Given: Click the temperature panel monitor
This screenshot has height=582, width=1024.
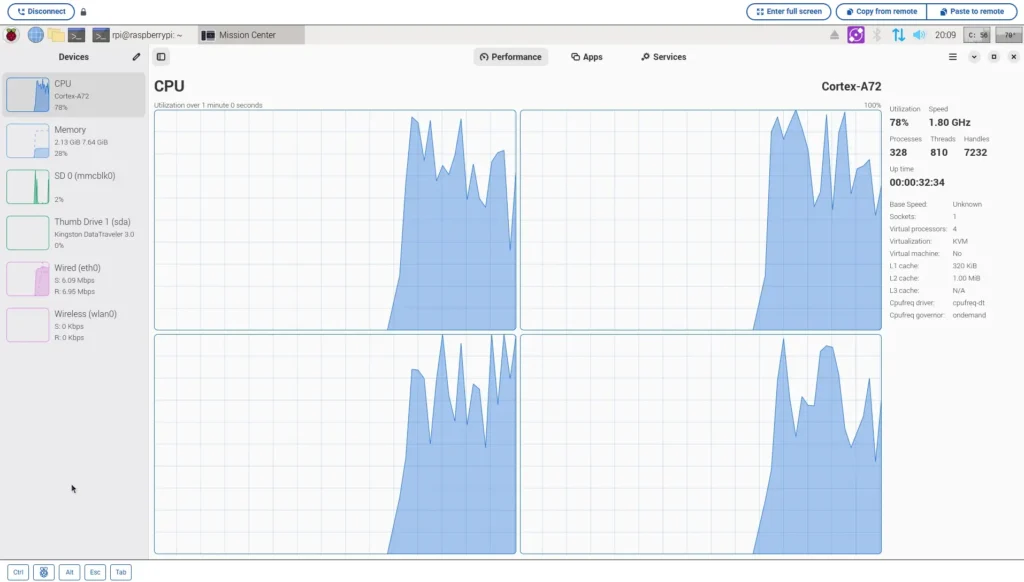Looking at the screenshot, I should [x=1009, y=35].
